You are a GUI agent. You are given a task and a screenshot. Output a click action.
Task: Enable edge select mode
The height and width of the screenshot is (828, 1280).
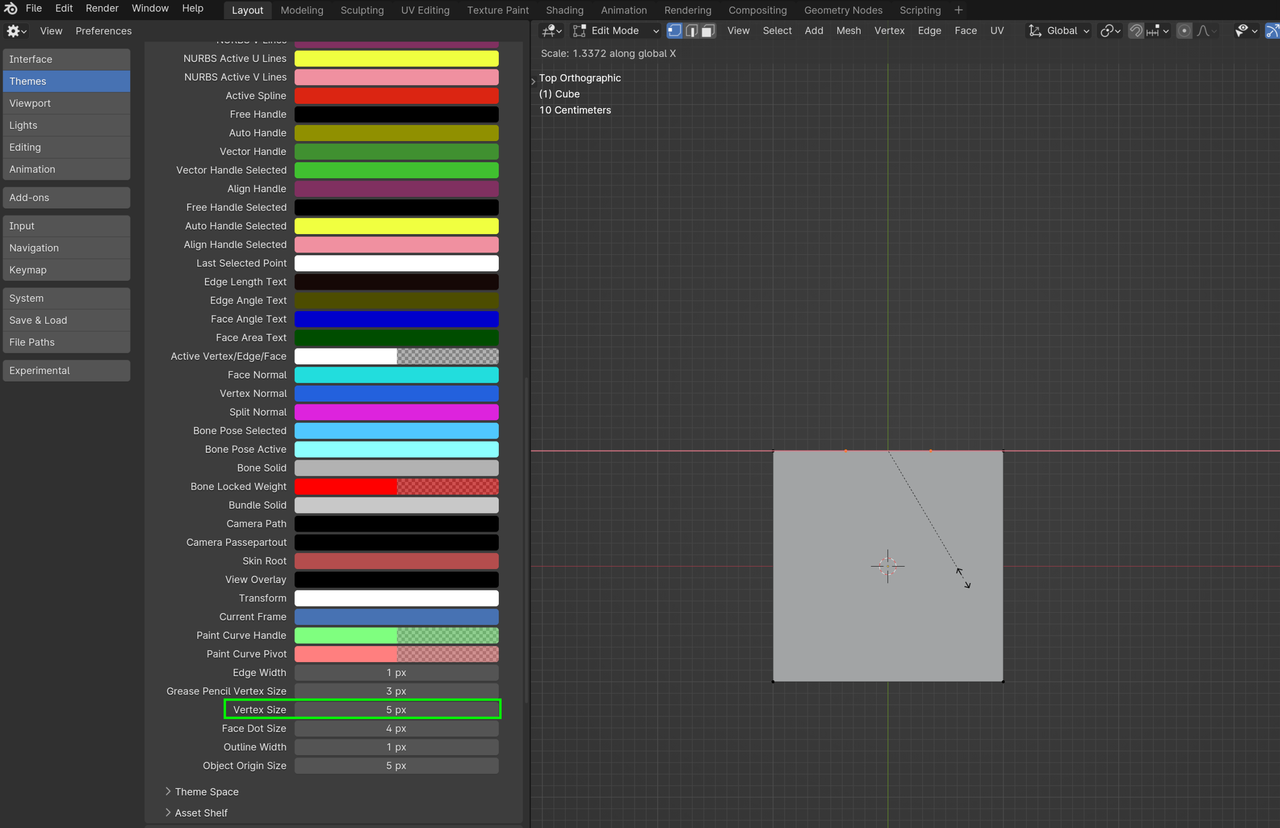[690, 31]
